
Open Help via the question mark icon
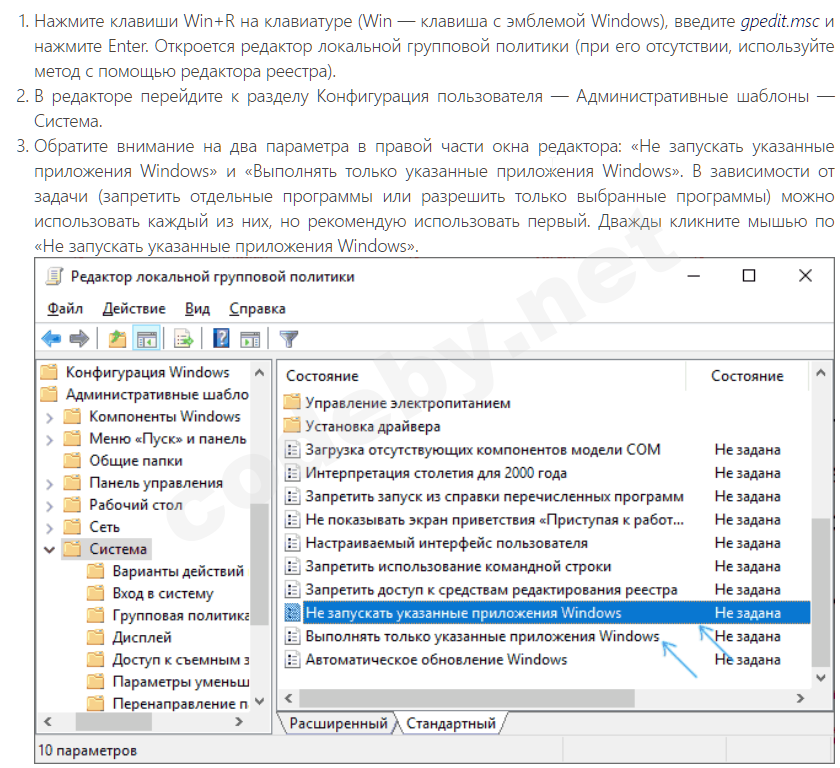tap(221, 339)
